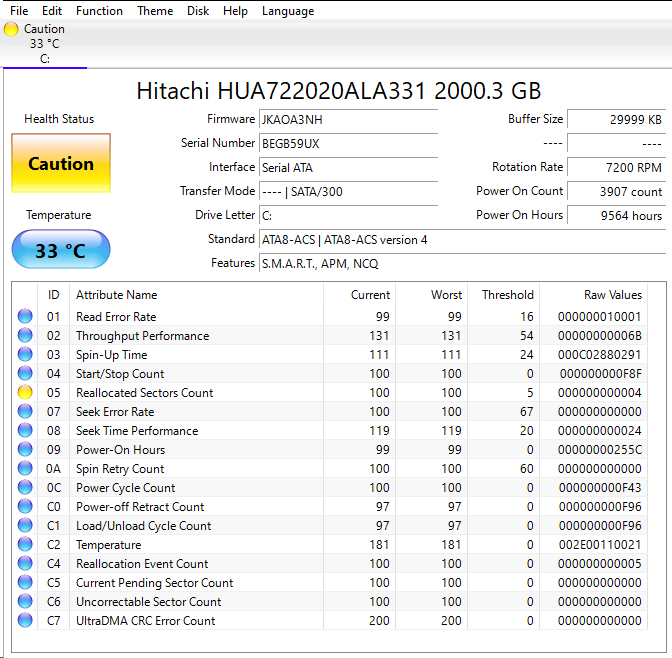Click the blue status icon for Power-off Retract Count

(25, 506)
